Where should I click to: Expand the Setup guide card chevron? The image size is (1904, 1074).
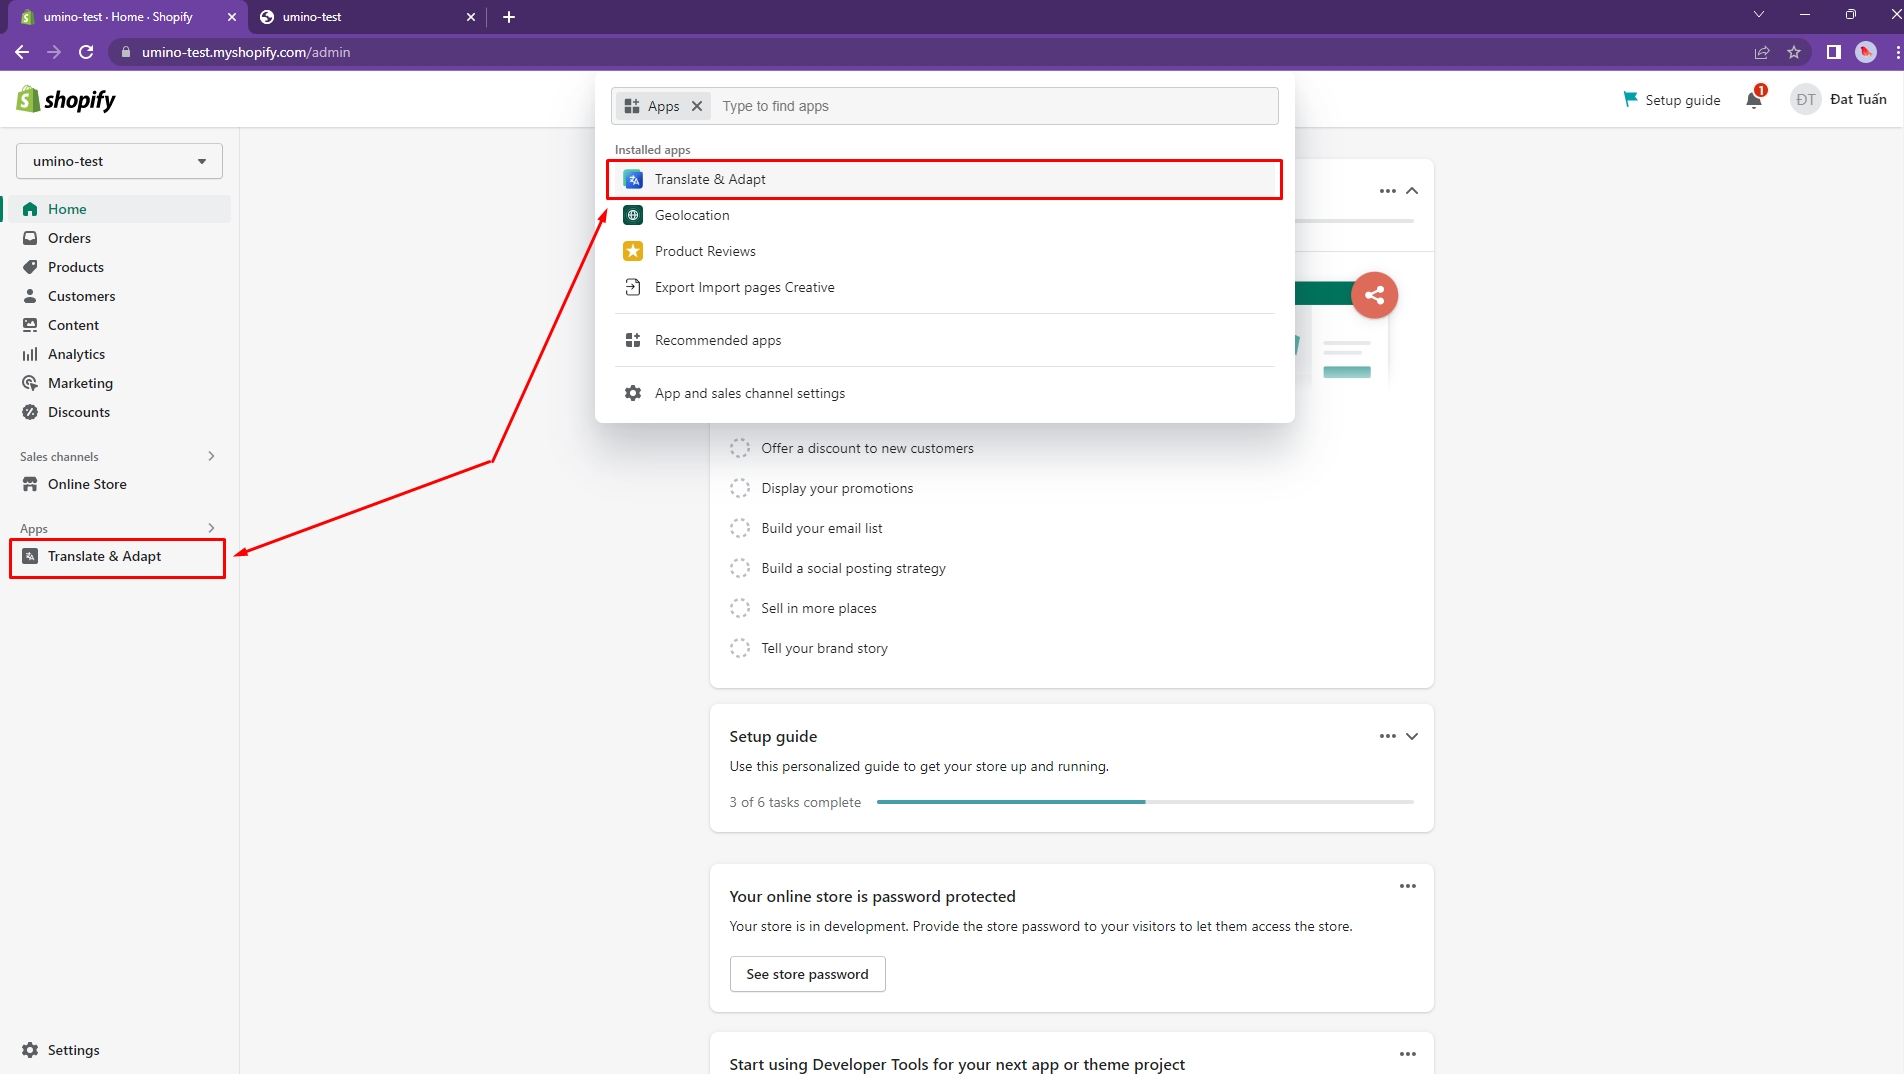point(1412,736)
